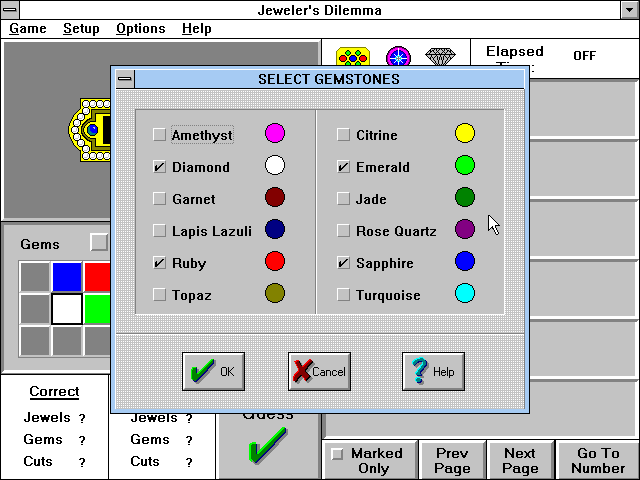Click the cyan Turquoise color circle
The image size is (640, 480).
tap(465, 293)
